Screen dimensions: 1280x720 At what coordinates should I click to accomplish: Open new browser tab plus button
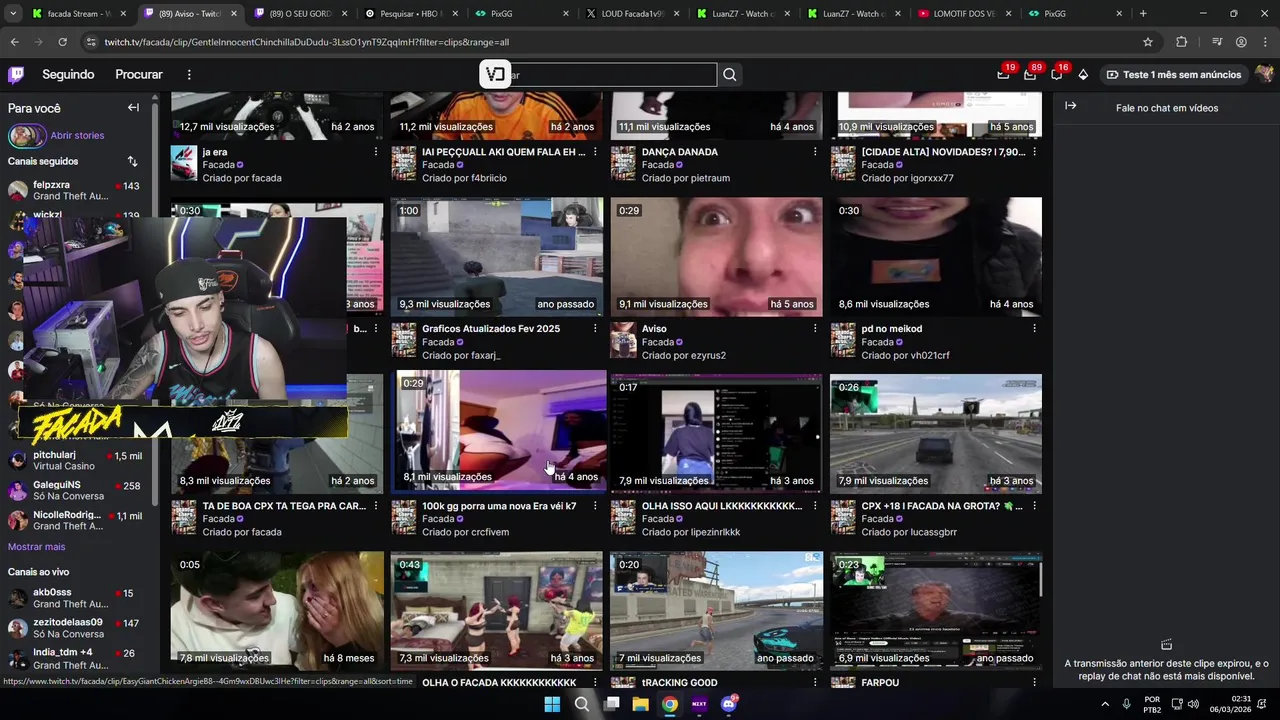(1143, 14)
